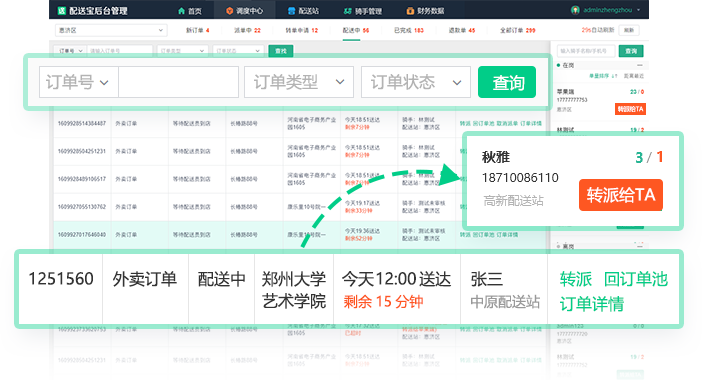Image resolution: width=702 pixels, height=380 pixels.
Task: Toggle the 单量排序 sort arrows icon
Action: [x=615, y=76]
